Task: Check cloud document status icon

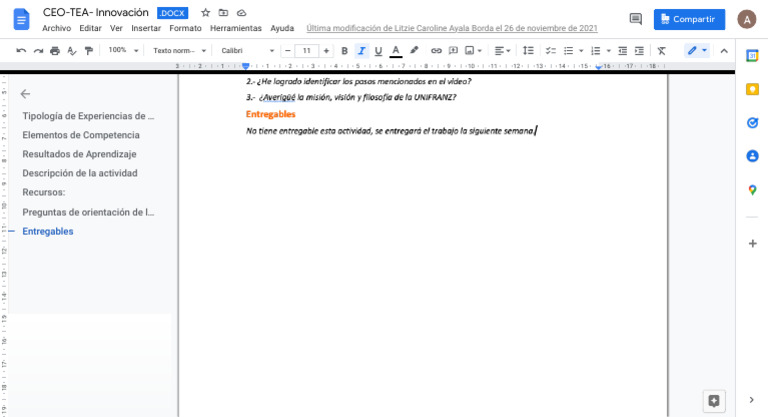Action: (x=241, y=13)
